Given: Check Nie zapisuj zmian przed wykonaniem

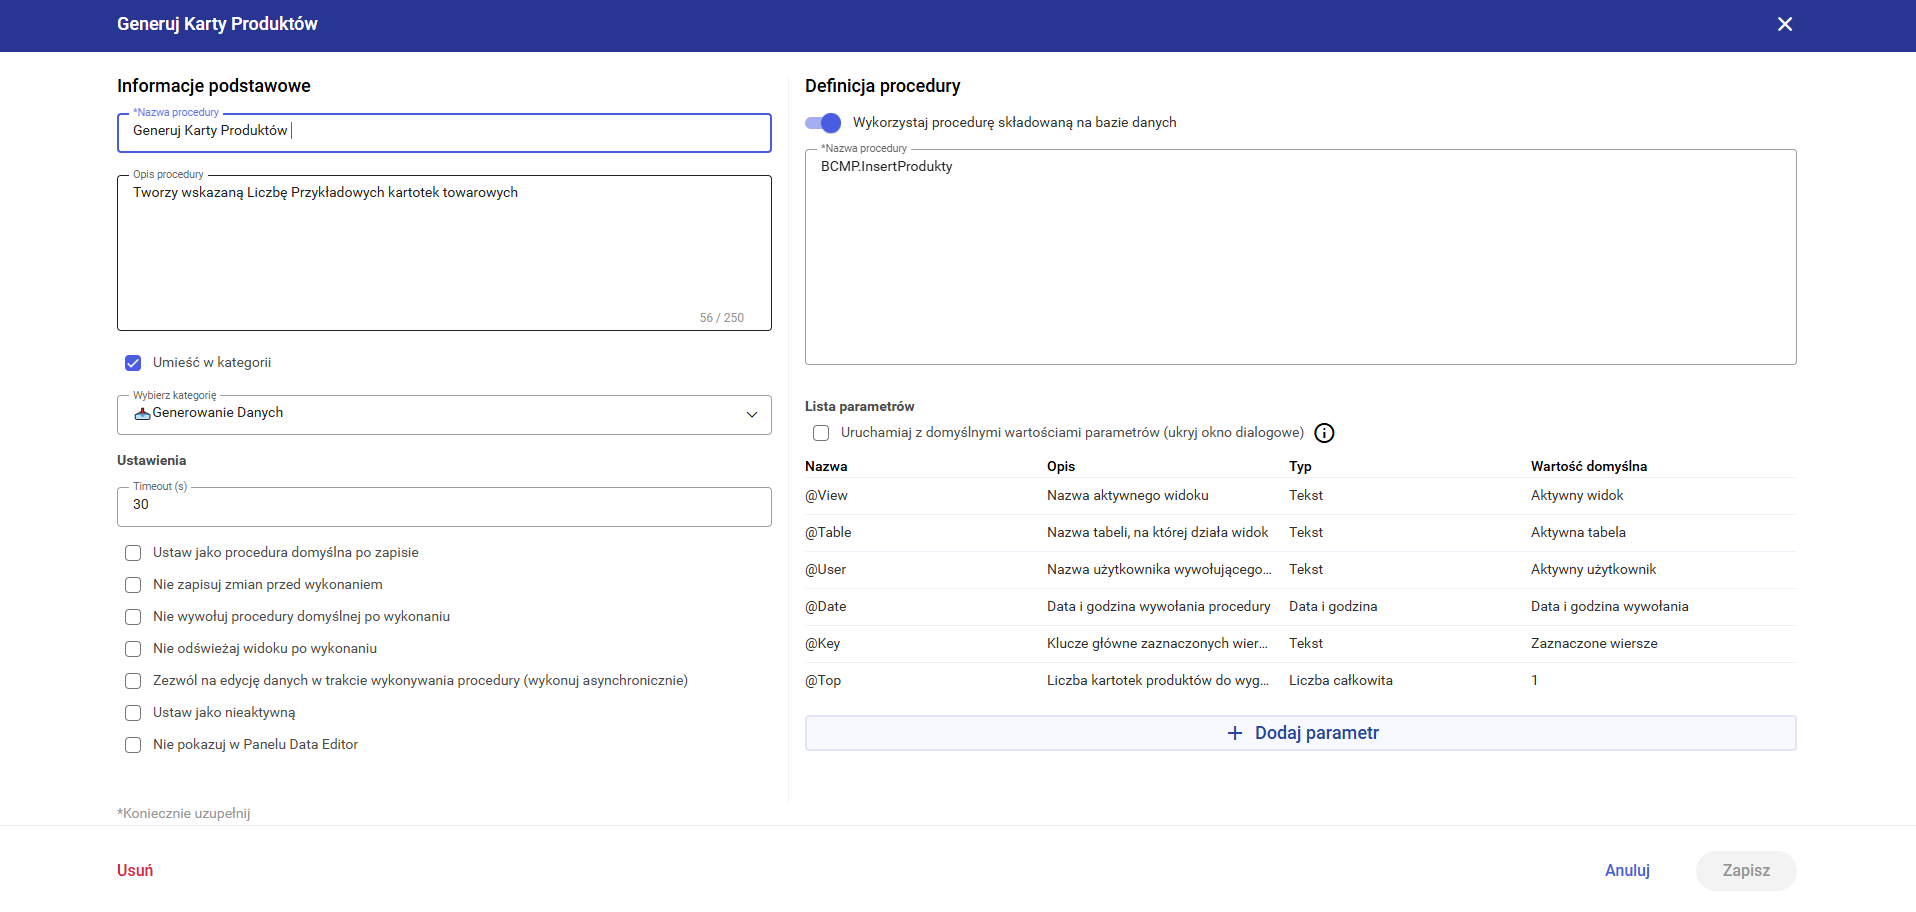Looking at the screenshot, I should click(133, 585).
